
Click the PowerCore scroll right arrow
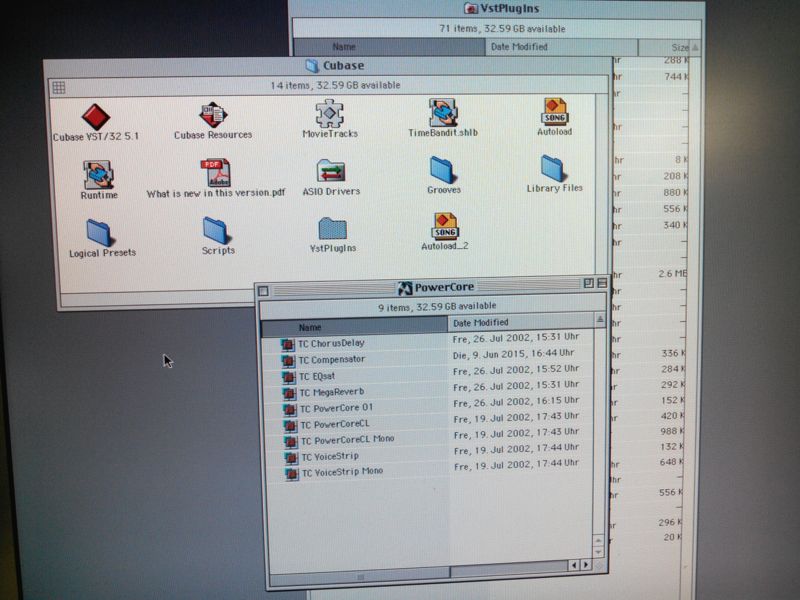(x=586, y=564)
